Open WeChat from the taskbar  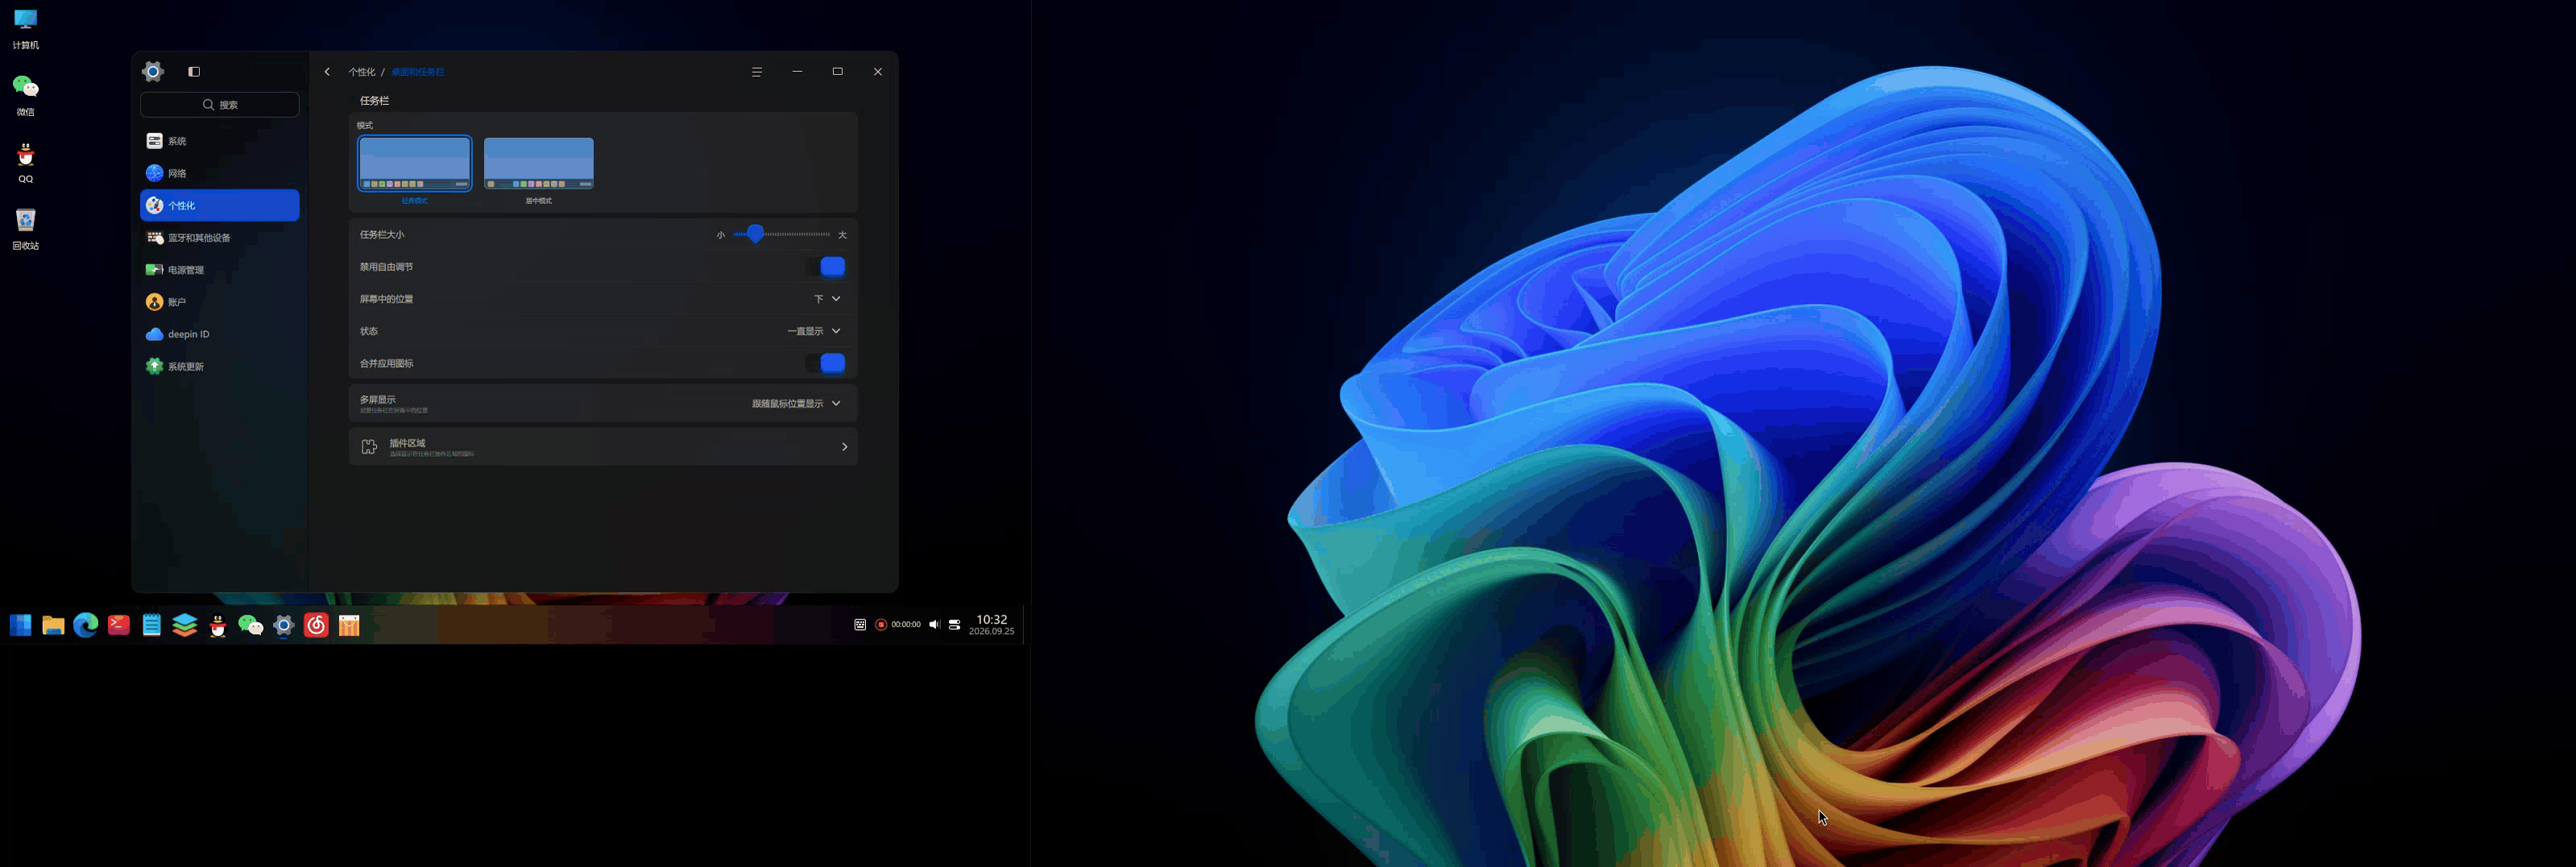[x=251, y=626]
